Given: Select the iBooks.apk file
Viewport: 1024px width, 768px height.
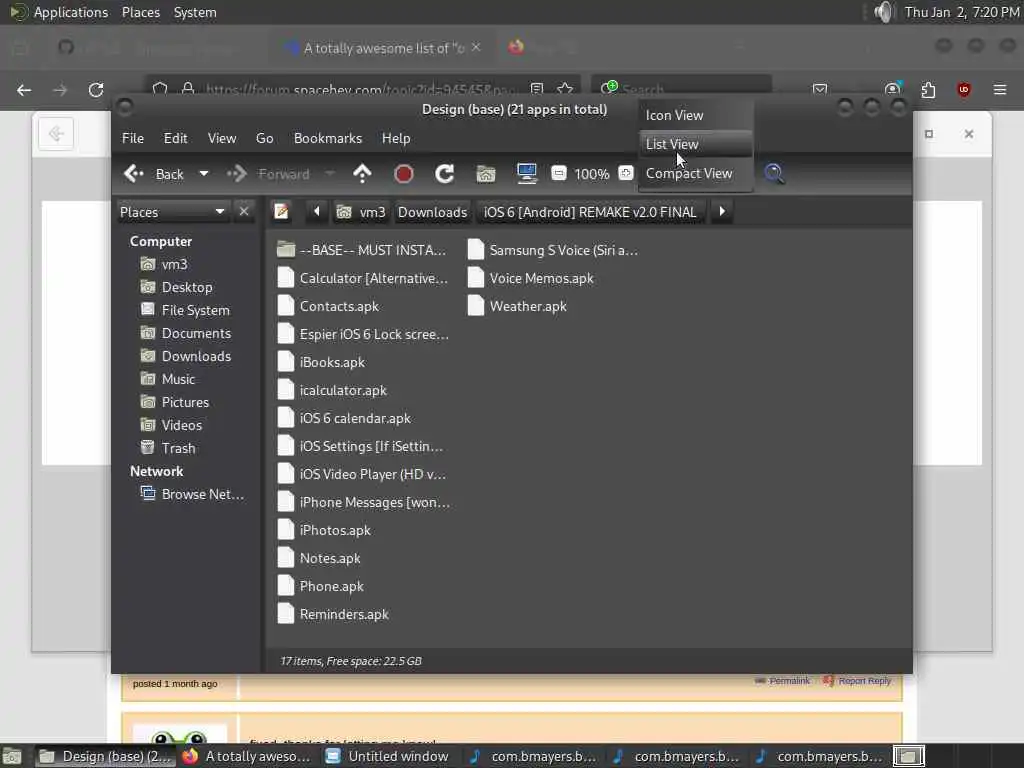Looking at the screenshot, I should coord(321,362).
